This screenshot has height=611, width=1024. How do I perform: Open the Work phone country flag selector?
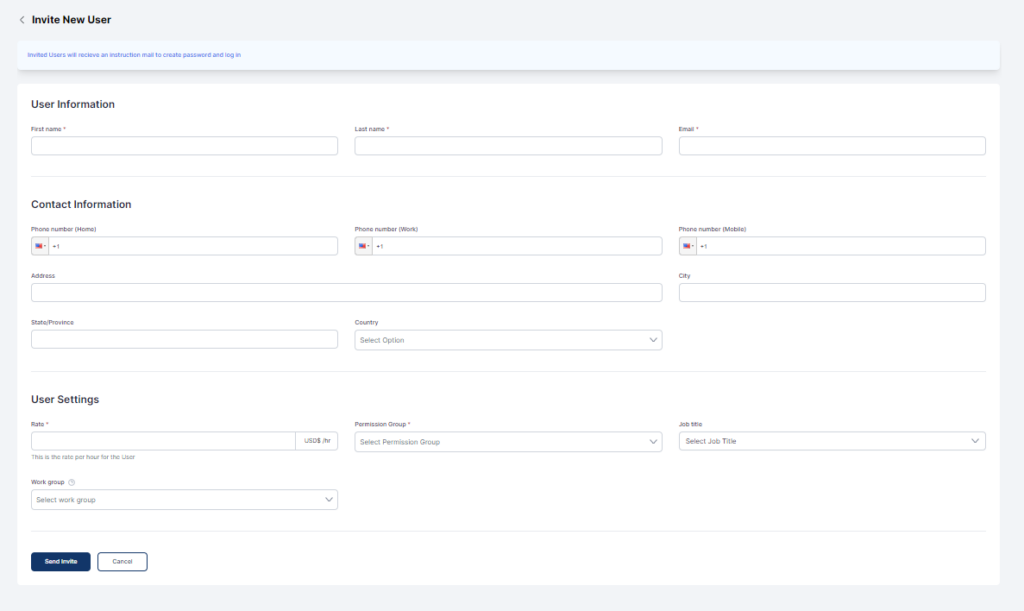coord(364,246)
